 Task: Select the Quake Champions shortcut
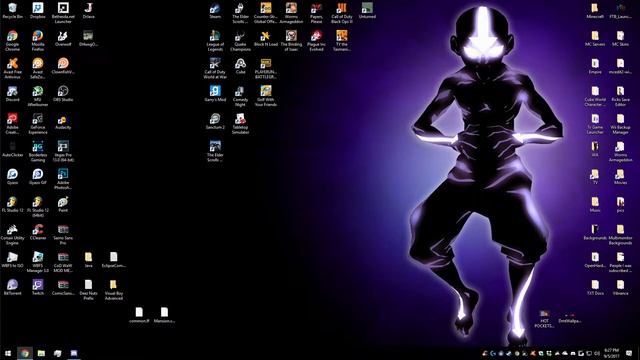click(240, 41)
